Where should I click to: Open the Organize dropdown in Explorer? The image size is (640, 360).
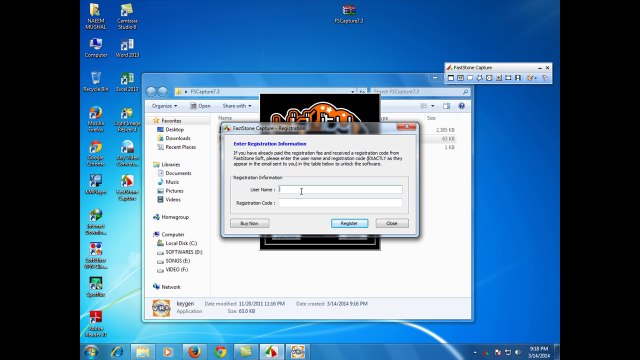pyautogui.click(x=164, y=106)
